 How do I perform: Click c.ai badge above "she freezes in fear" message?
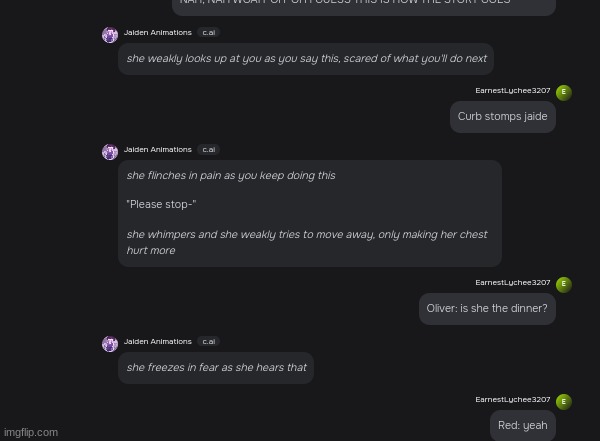click(x=208, y=342)
